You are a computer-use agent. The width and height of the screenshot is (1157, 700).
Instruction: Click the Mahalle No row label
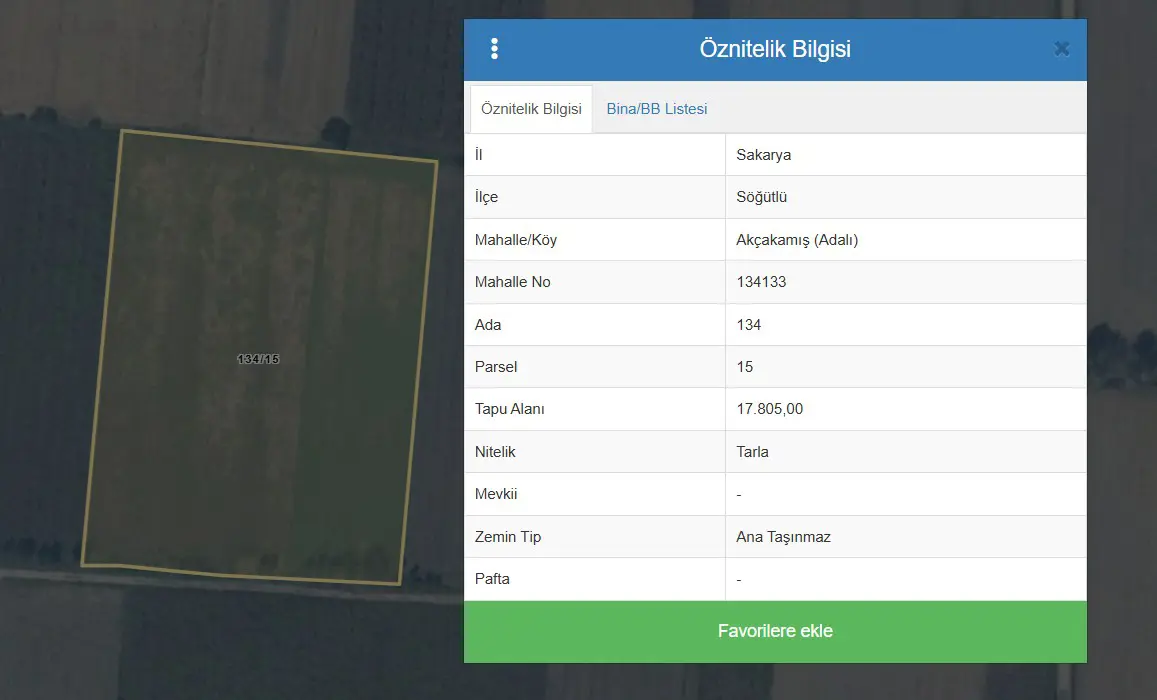coord(513,282)
